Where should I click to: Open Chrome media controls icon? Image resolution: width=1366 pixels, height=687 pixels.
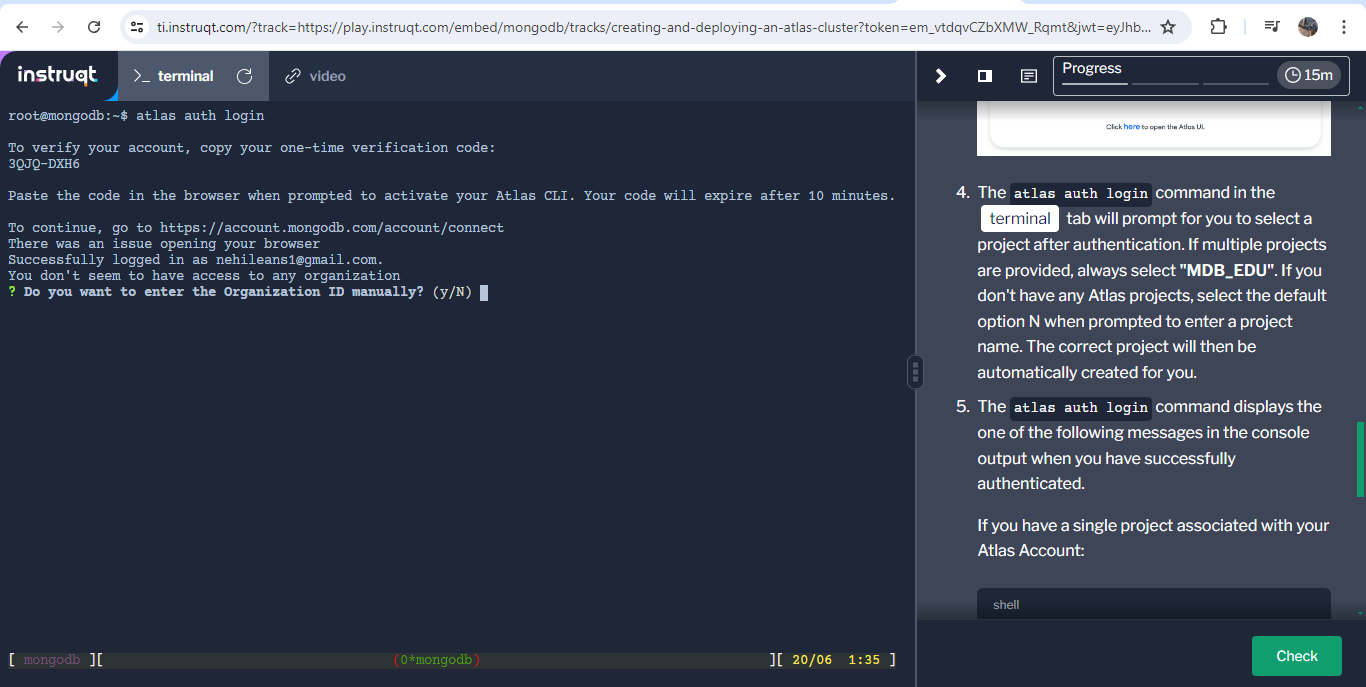(1270, 27)
